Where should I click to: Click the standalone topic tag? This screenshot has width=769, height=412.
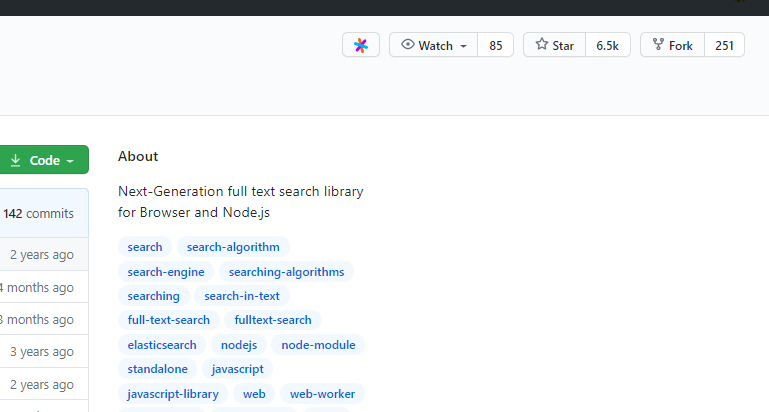tap(158, 369)
